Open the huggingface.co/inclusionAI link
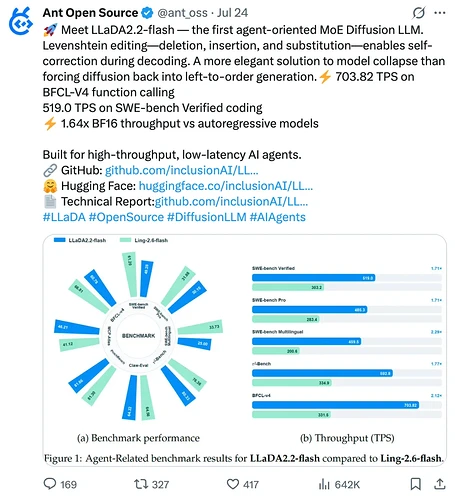 click(226, 186)
